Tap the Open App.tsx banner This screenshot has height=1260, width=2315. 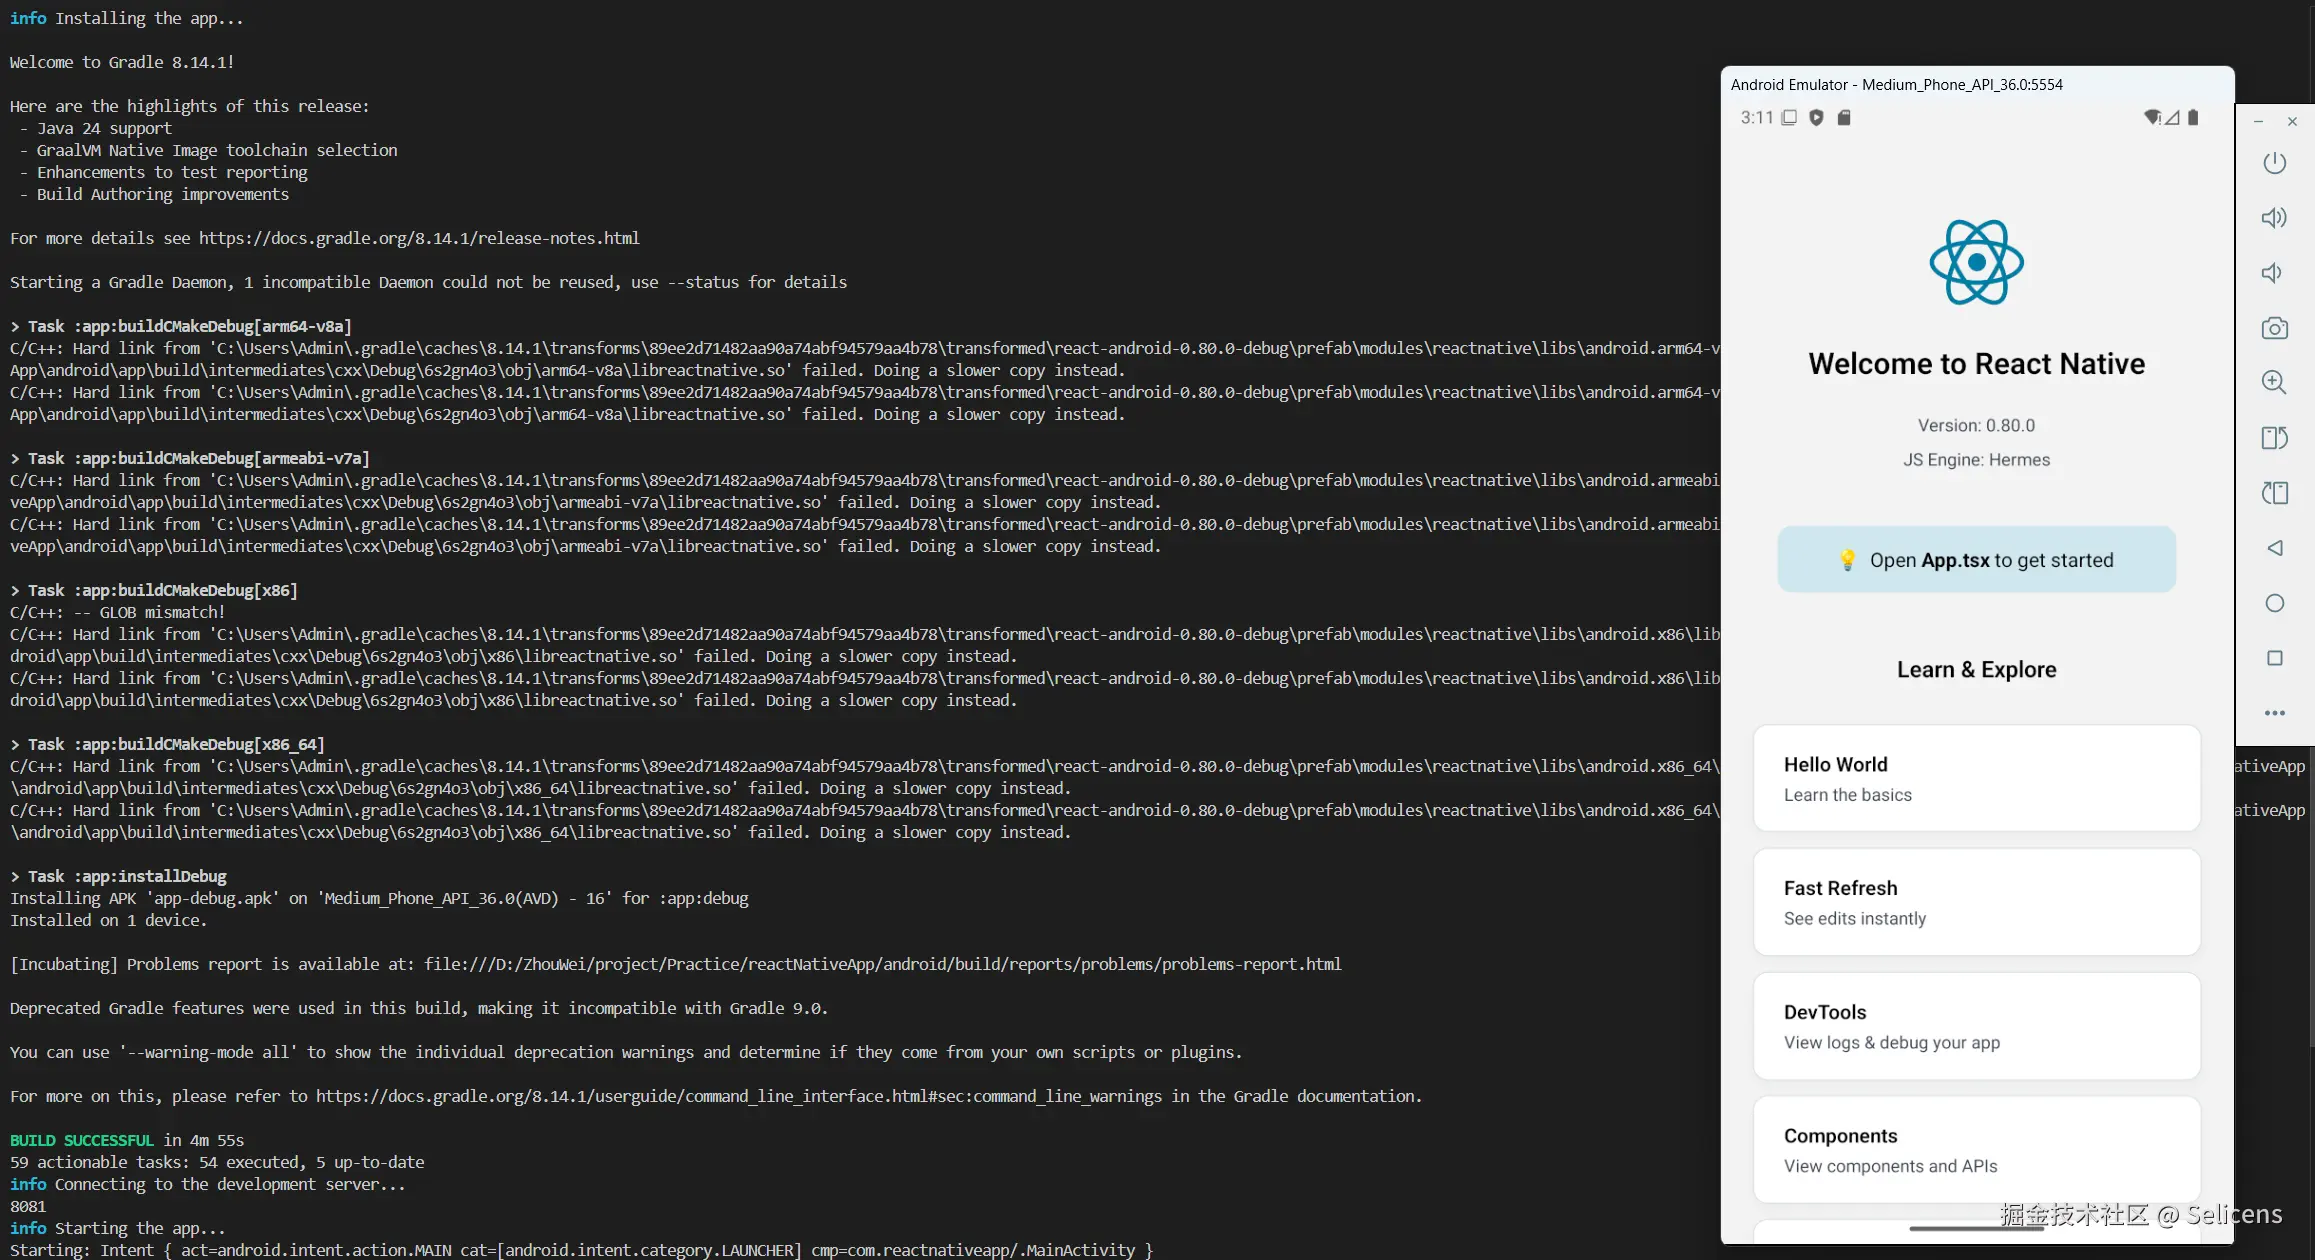[1976, 560]
